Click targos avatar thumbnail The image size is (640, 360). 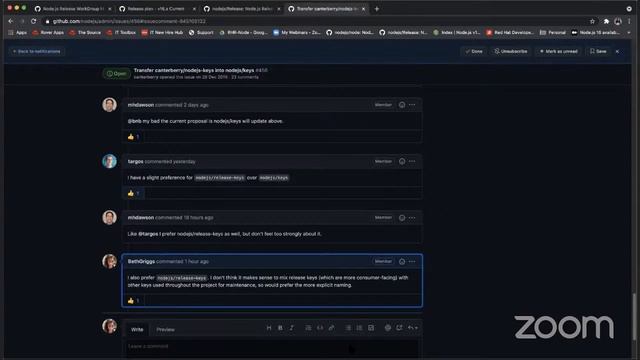109,162
